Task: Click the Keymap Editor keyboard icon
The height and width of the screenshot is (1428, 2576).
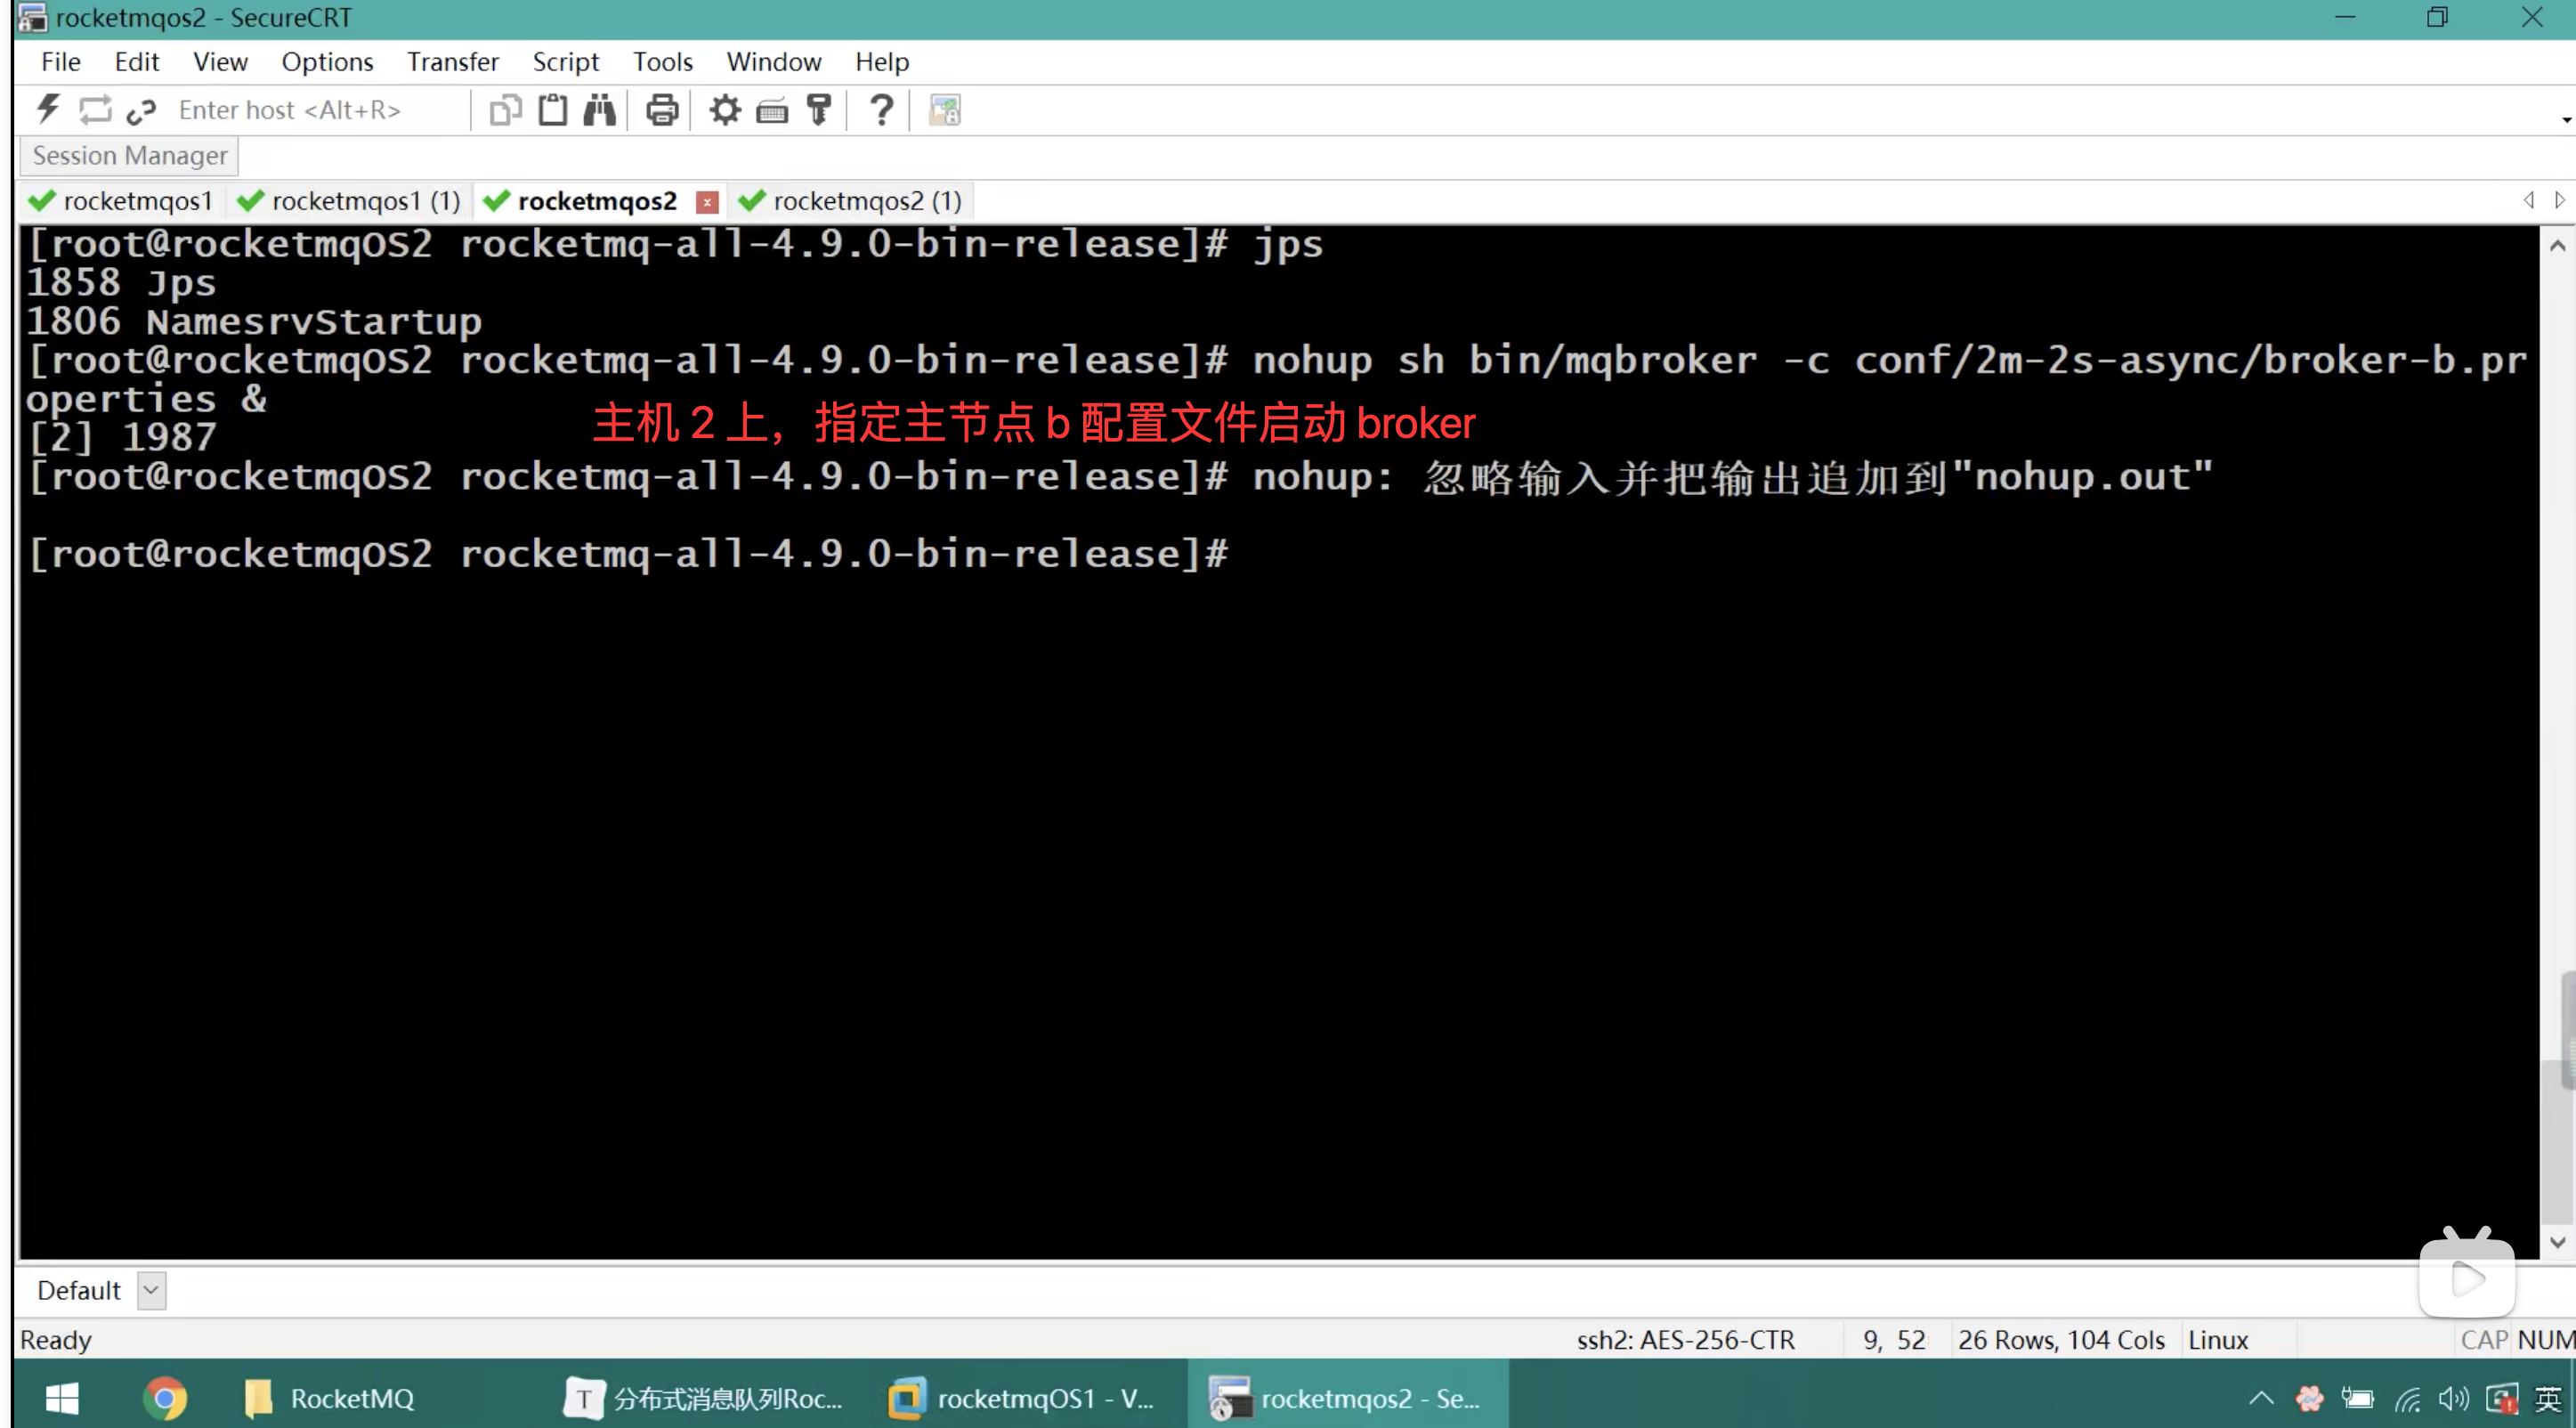Action: [x=772, y=109]
